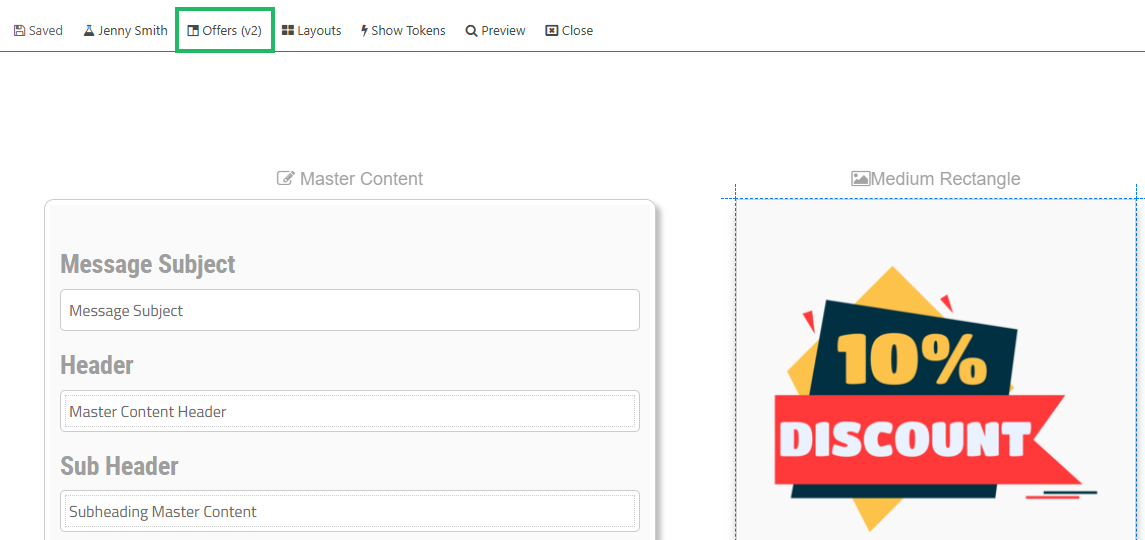
Task: Click the Master Content edit pencil icon
Action: point(286,179)
